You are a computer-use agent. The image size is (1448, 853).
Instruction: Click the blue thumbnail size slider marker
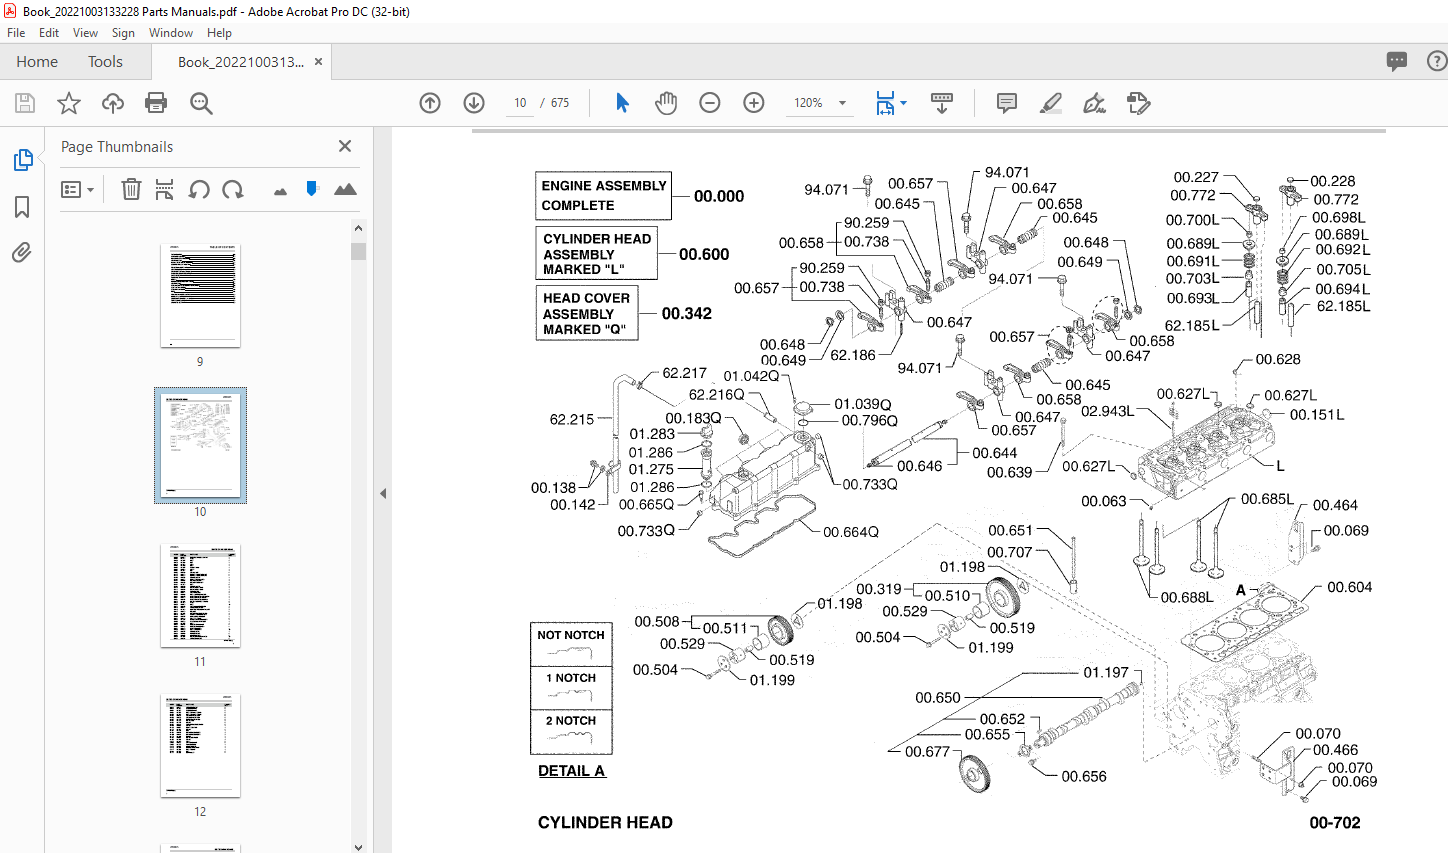click(x=312, y=188)
